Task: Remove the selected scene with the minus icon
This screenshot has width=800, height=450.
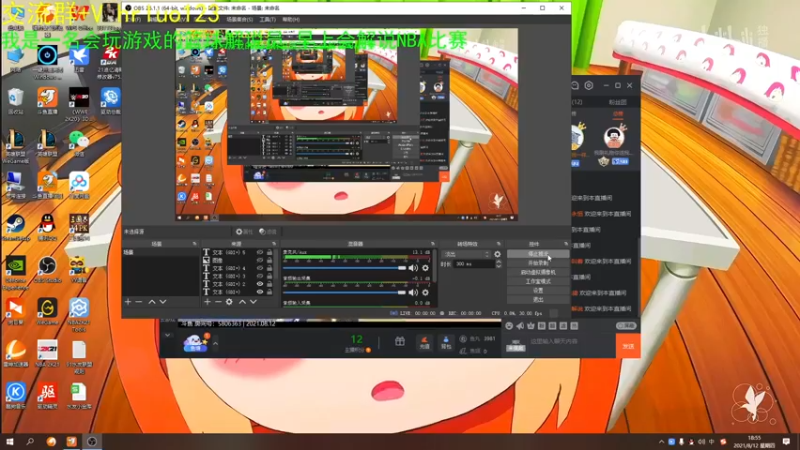Action: [x=139, y=302]
